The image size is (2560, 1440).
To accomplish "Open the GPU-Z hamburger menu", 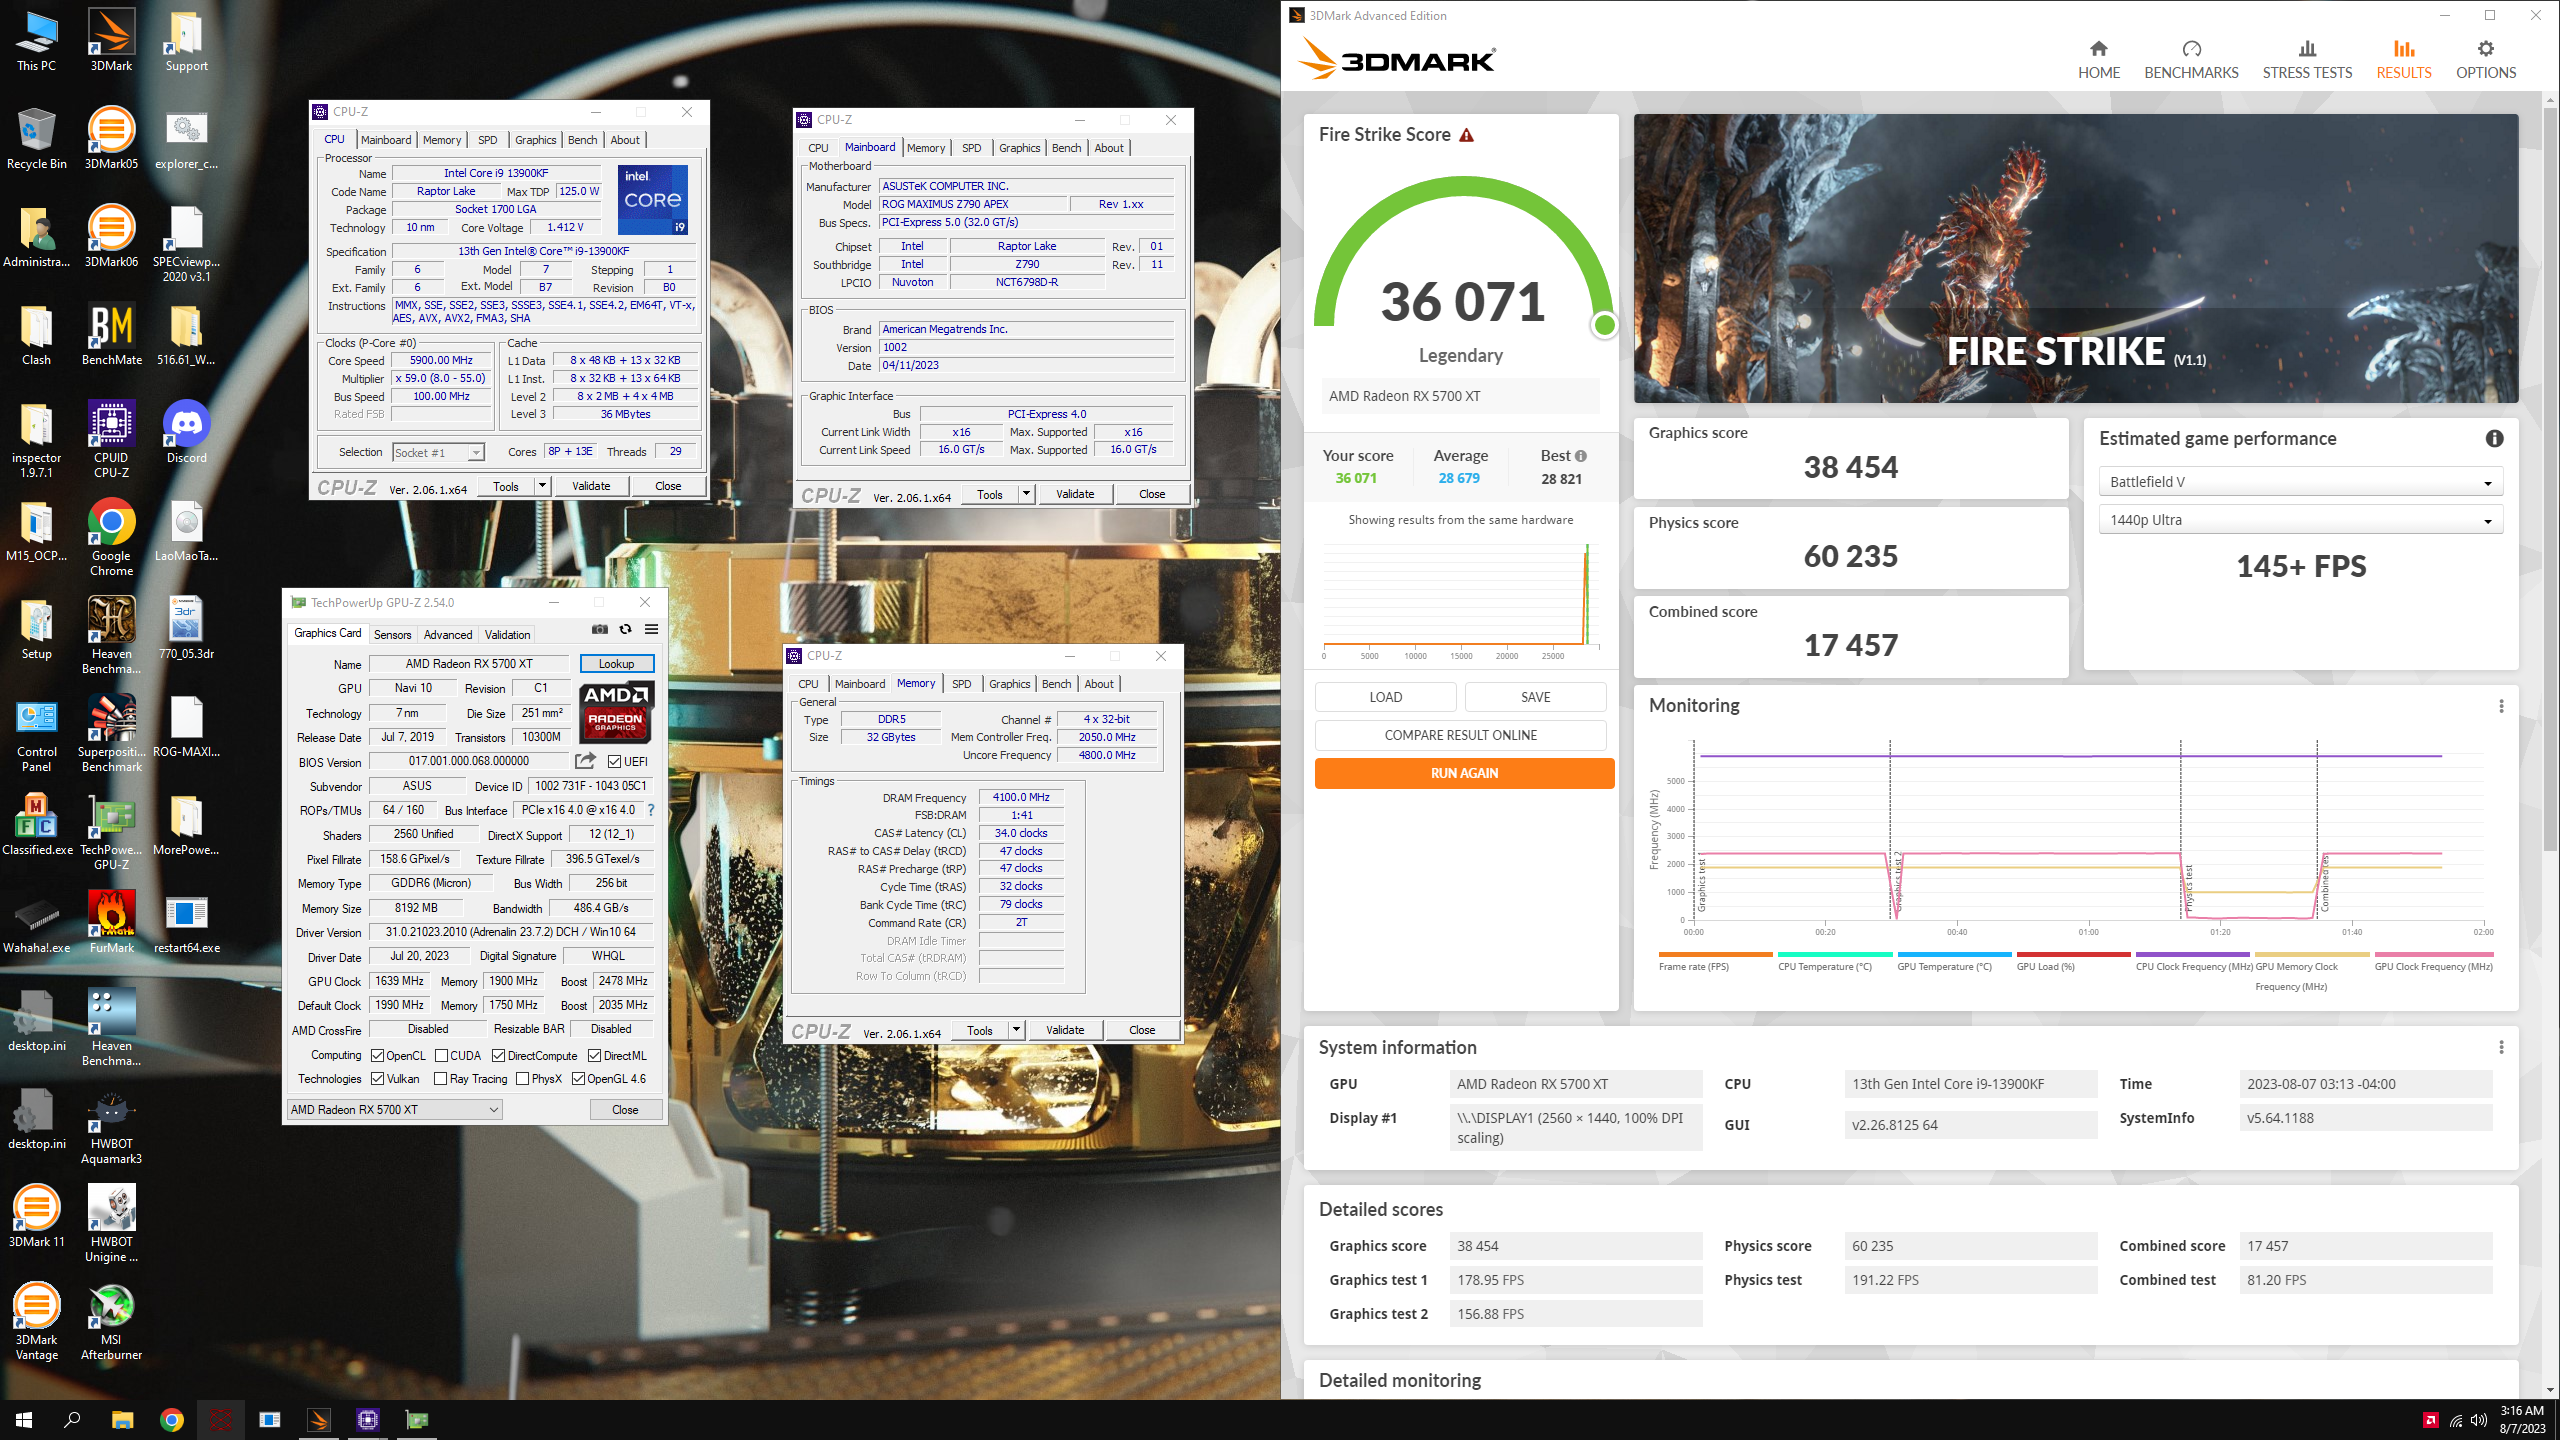I will click(x=651, y=629).
